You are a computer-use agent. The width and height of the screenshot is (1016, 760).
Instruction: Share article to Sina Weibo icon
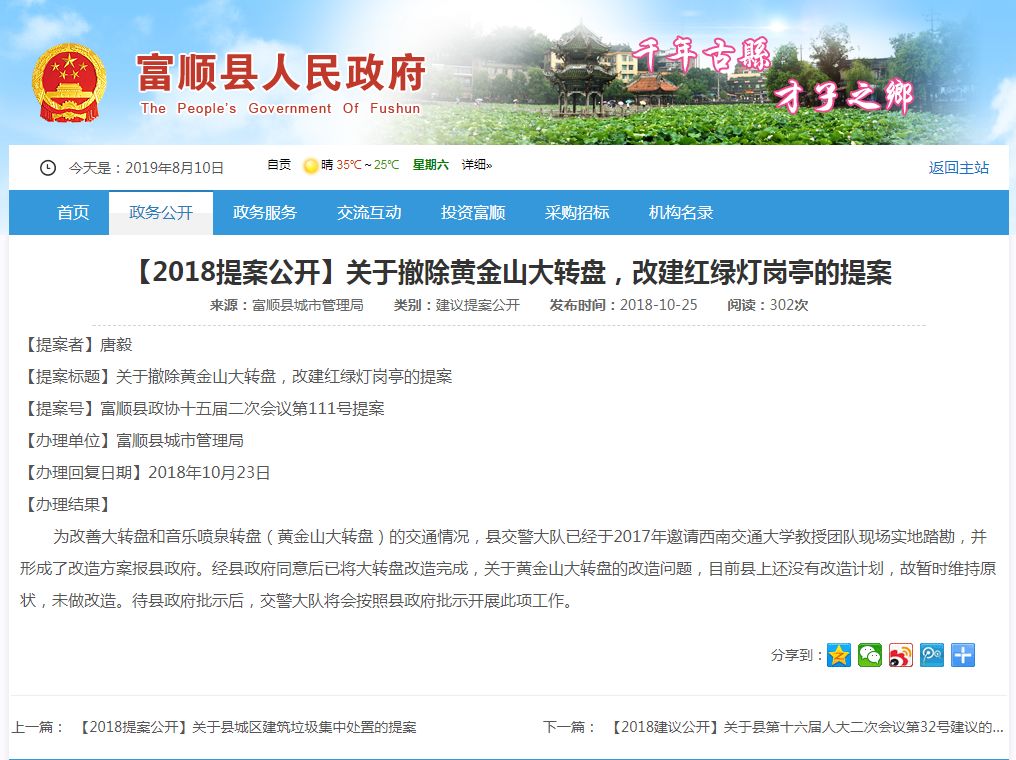(901, 655)
